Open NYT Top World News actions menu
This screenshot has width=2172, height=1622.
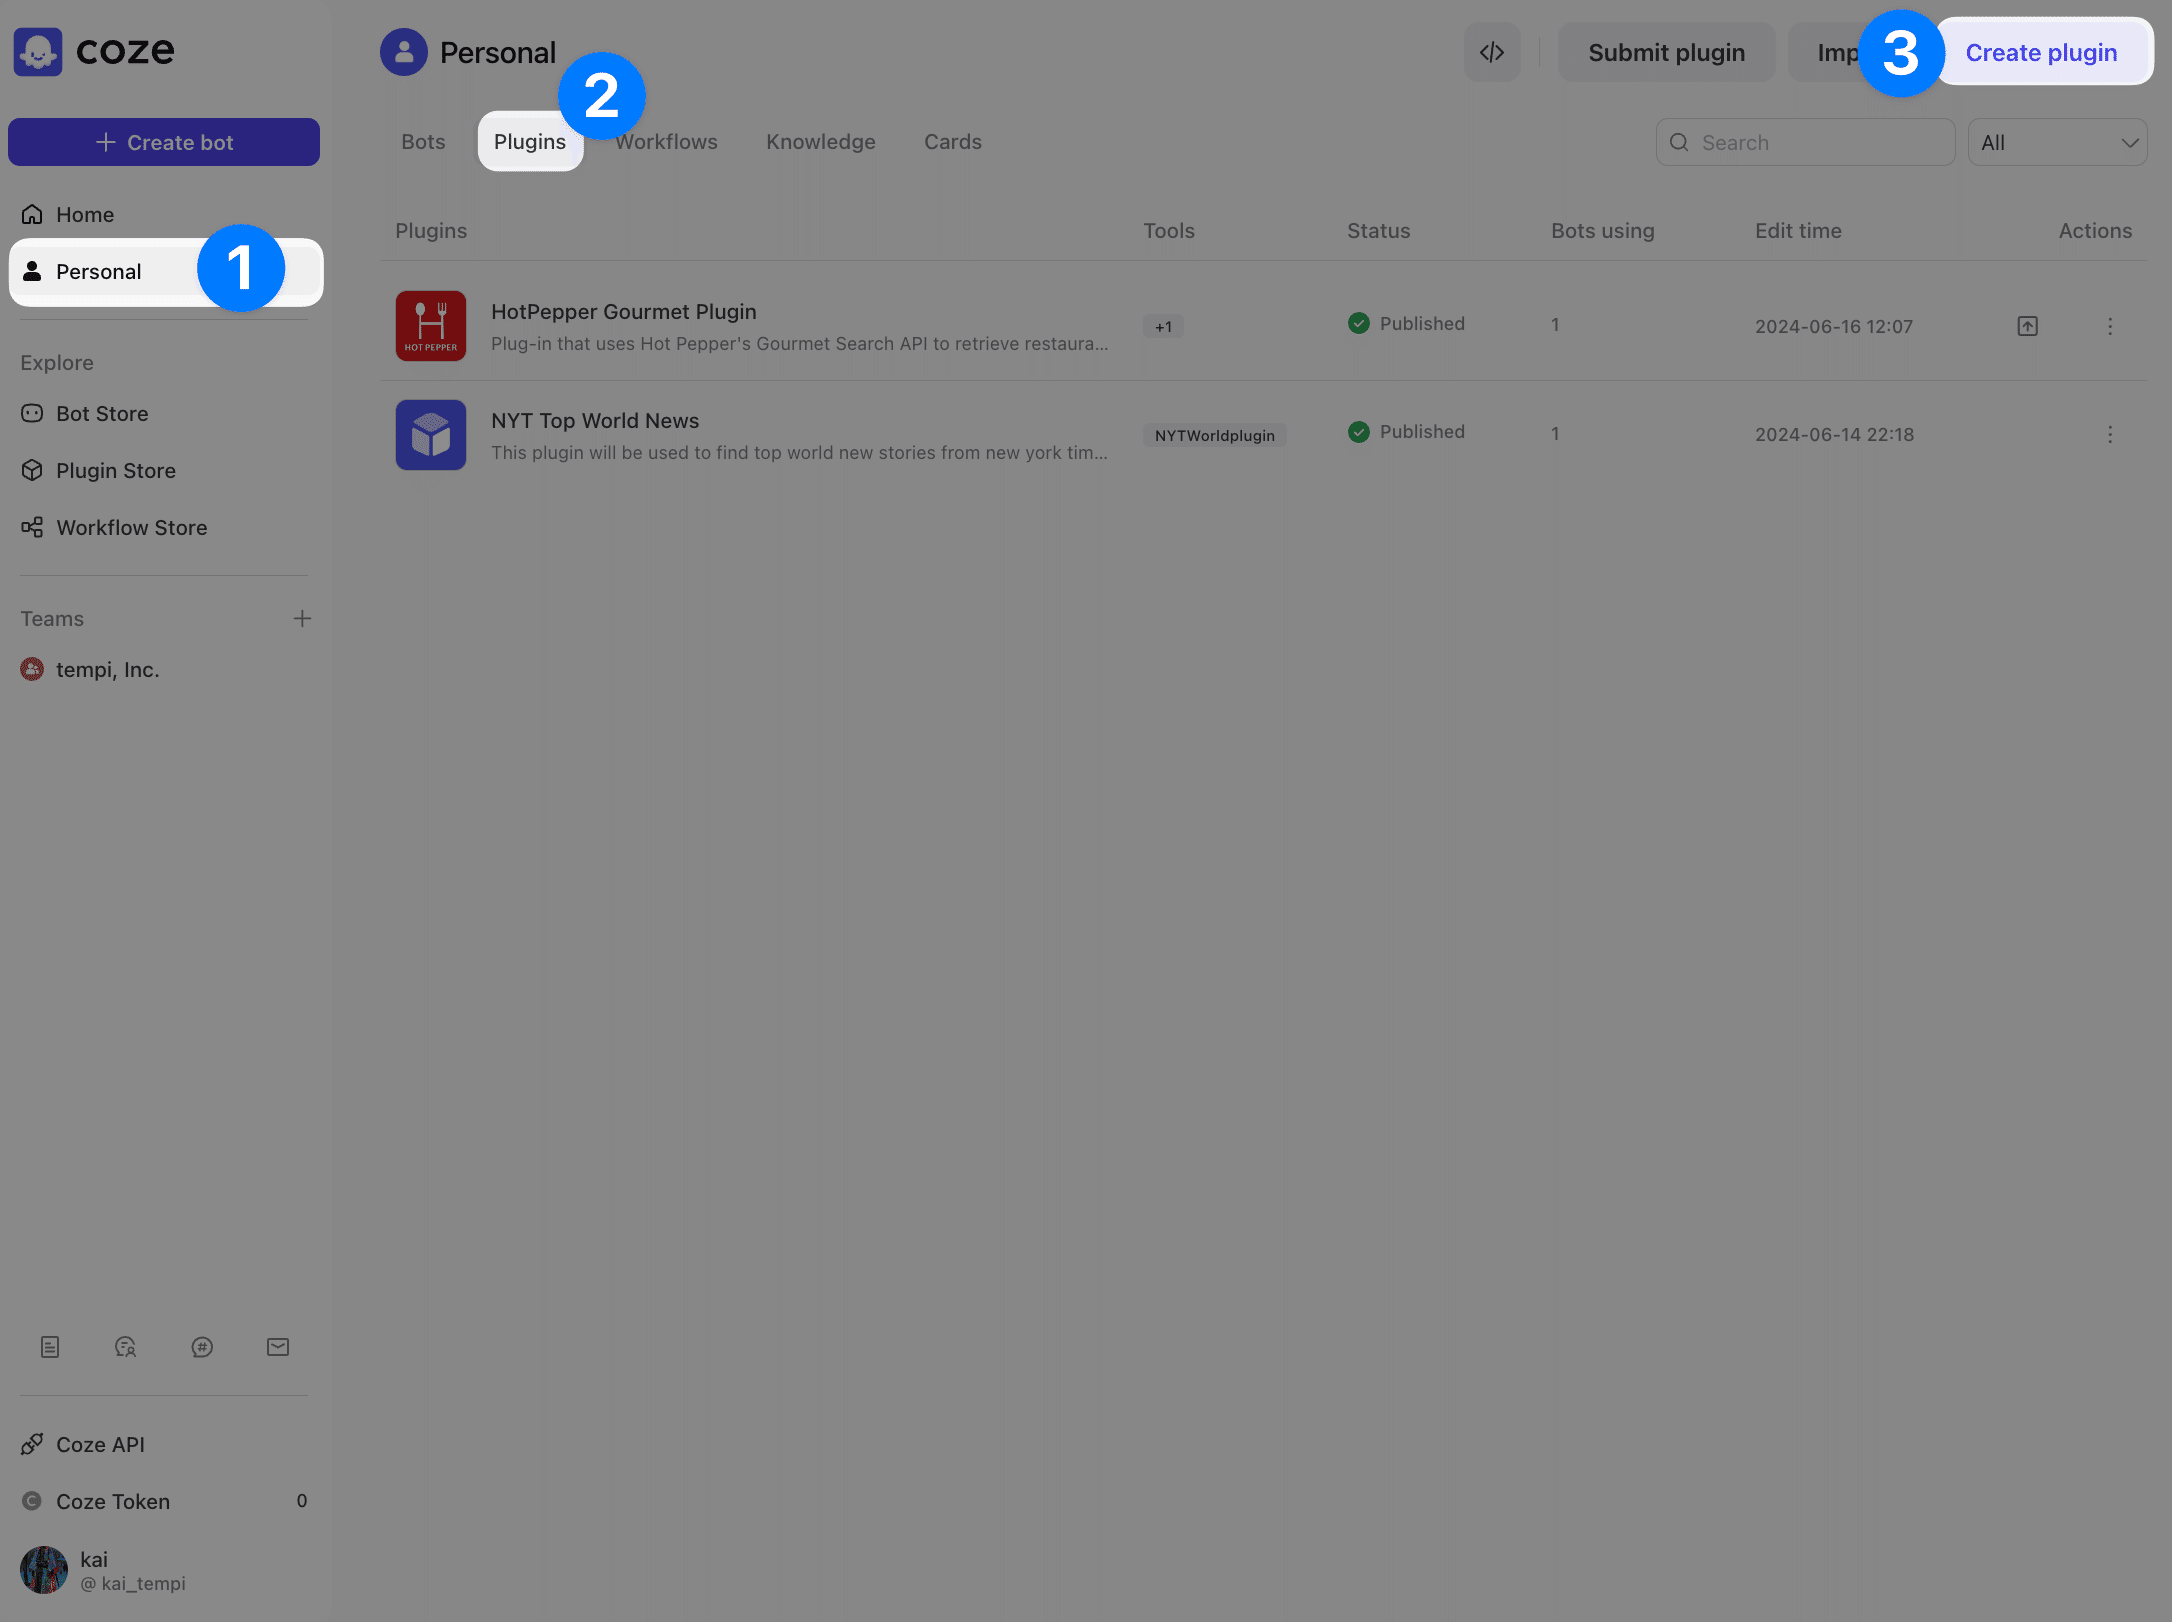coord(2110,435)
